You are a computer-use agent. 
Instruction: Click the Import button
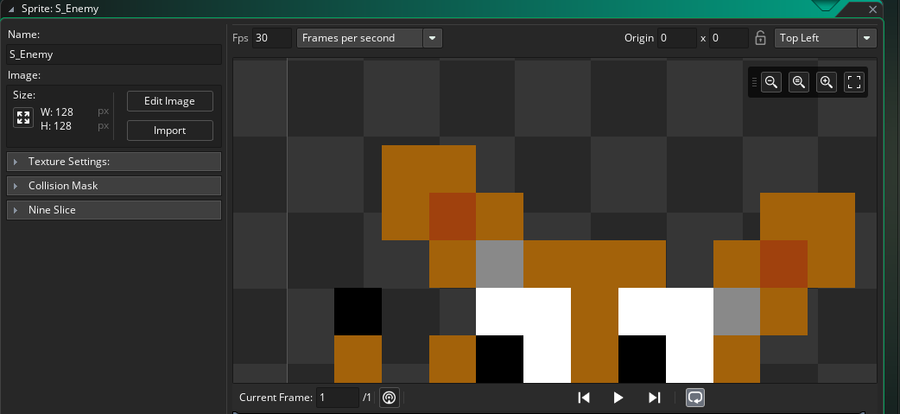pos(170,130)
